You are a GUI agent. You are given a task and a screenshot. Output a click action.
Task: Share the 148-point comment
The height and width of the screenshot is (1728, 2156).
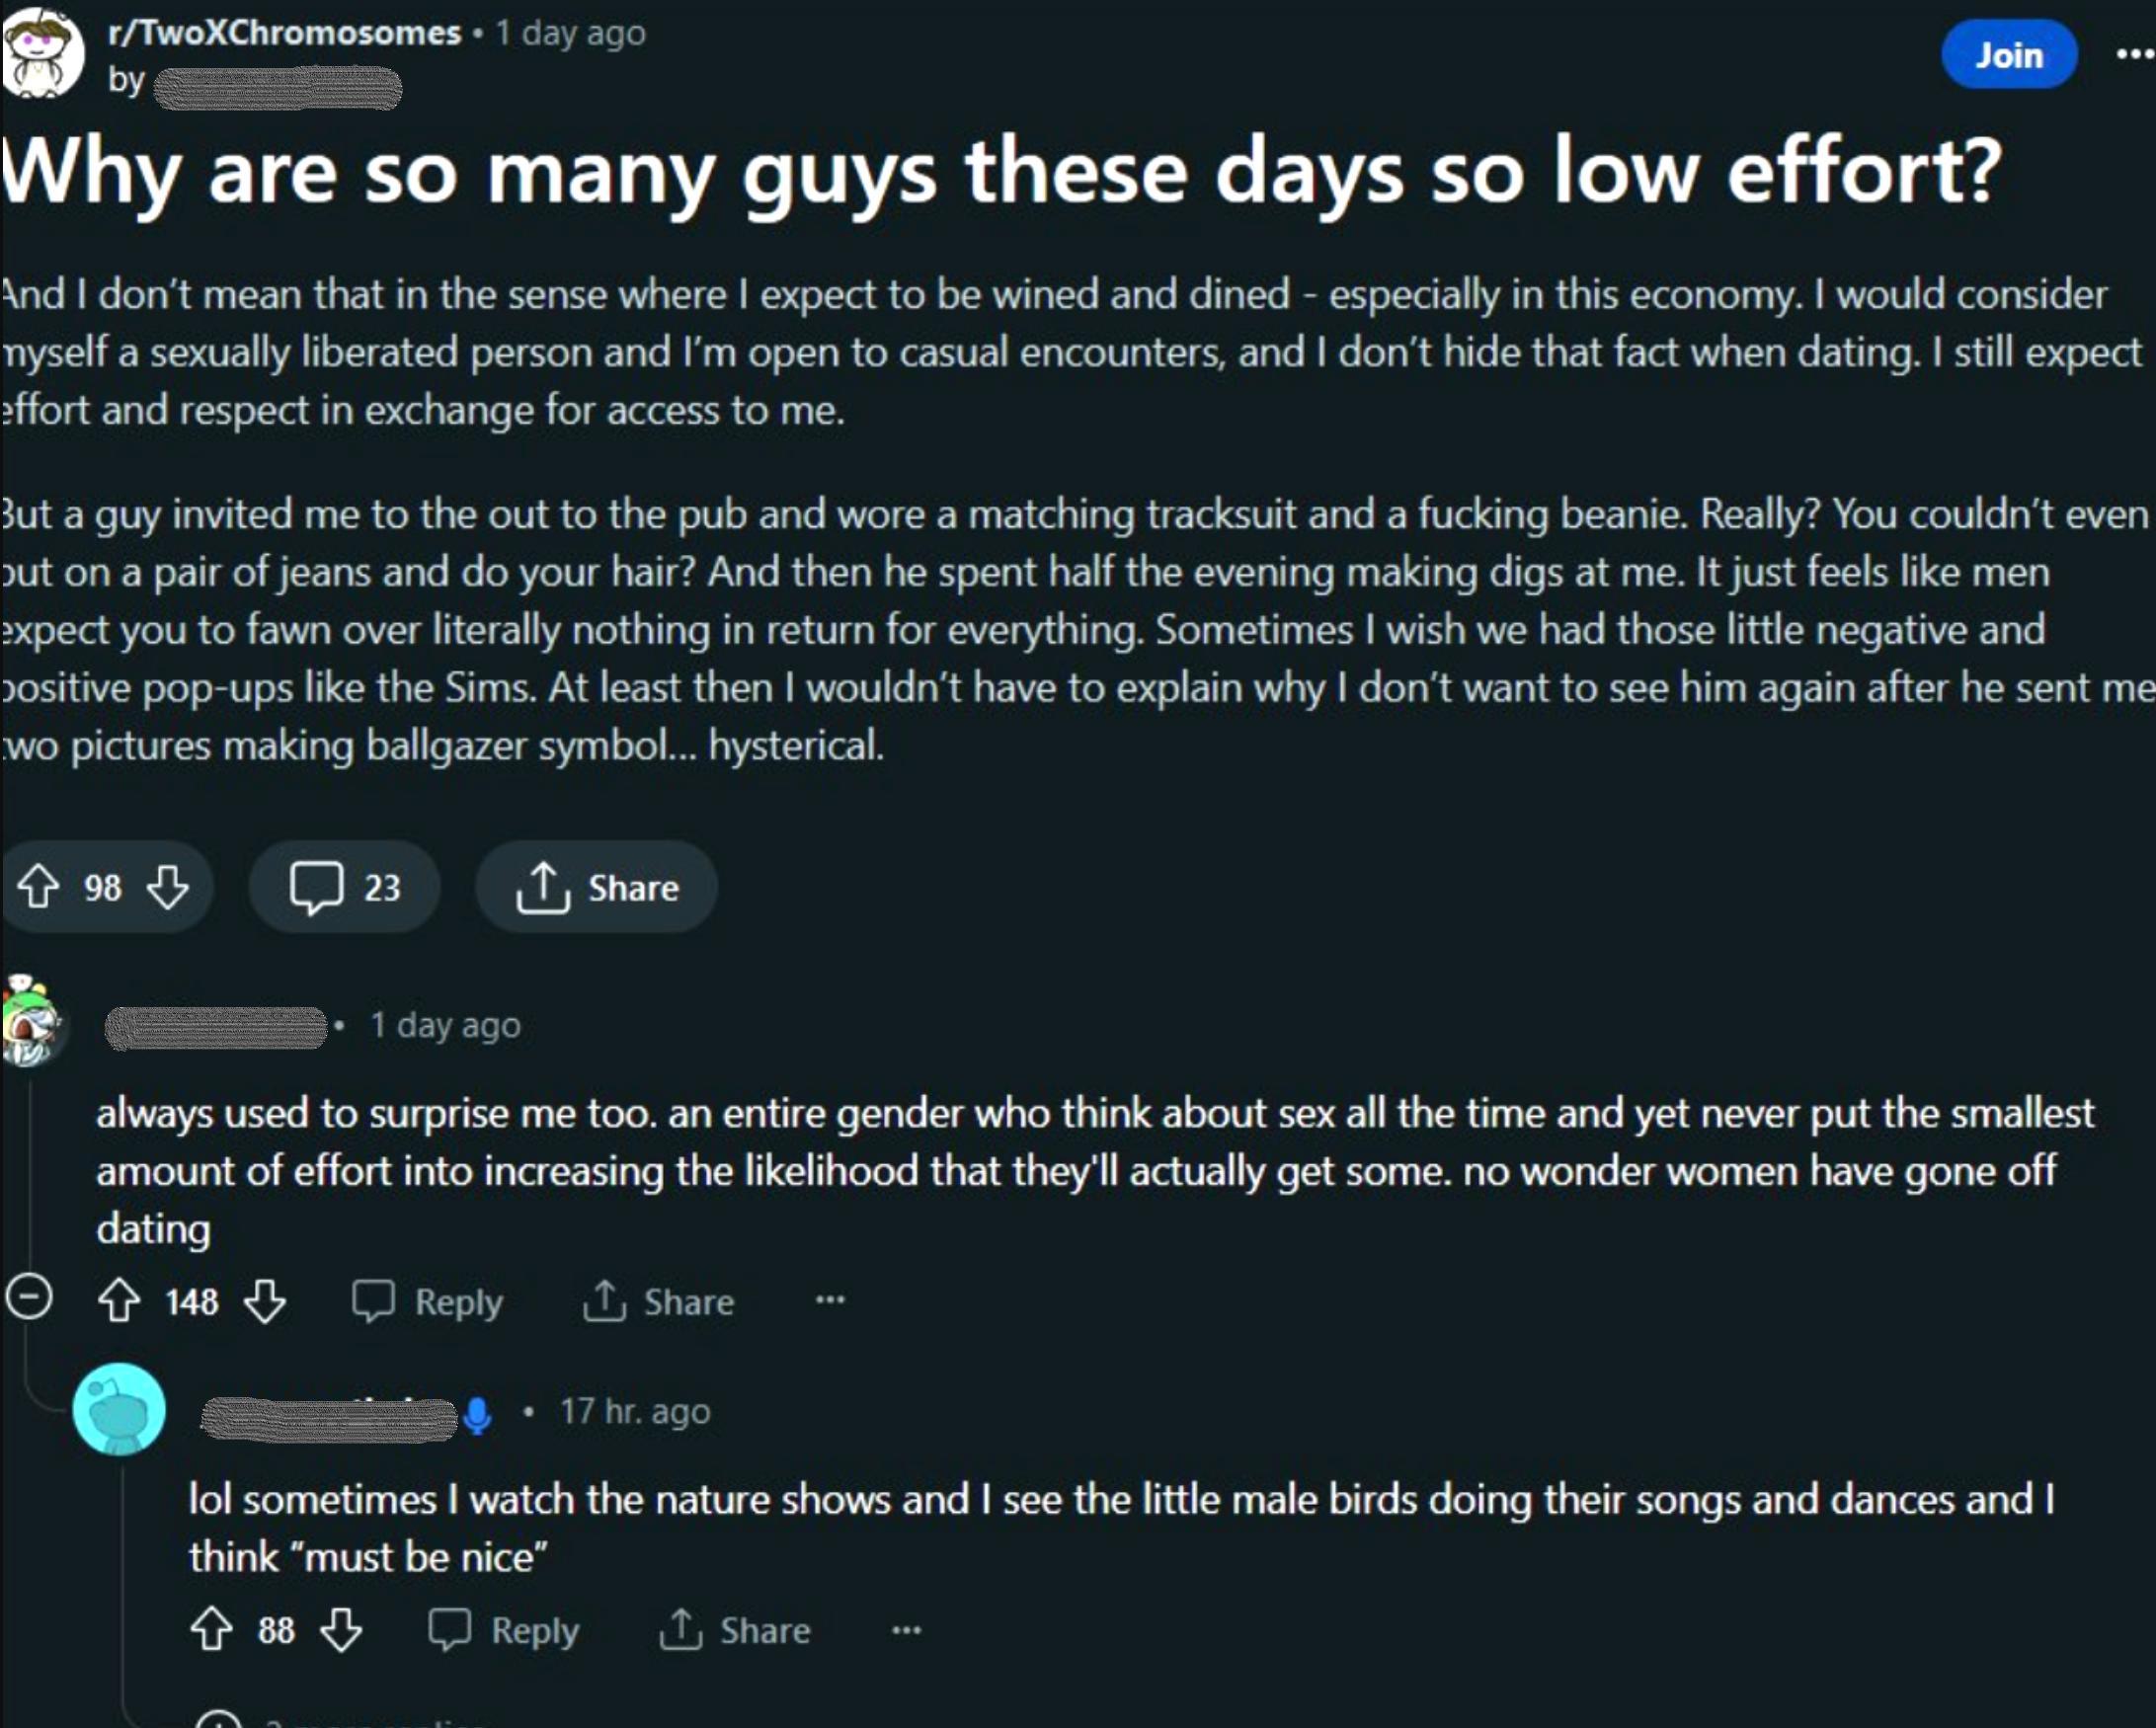tap(660, 1301)
